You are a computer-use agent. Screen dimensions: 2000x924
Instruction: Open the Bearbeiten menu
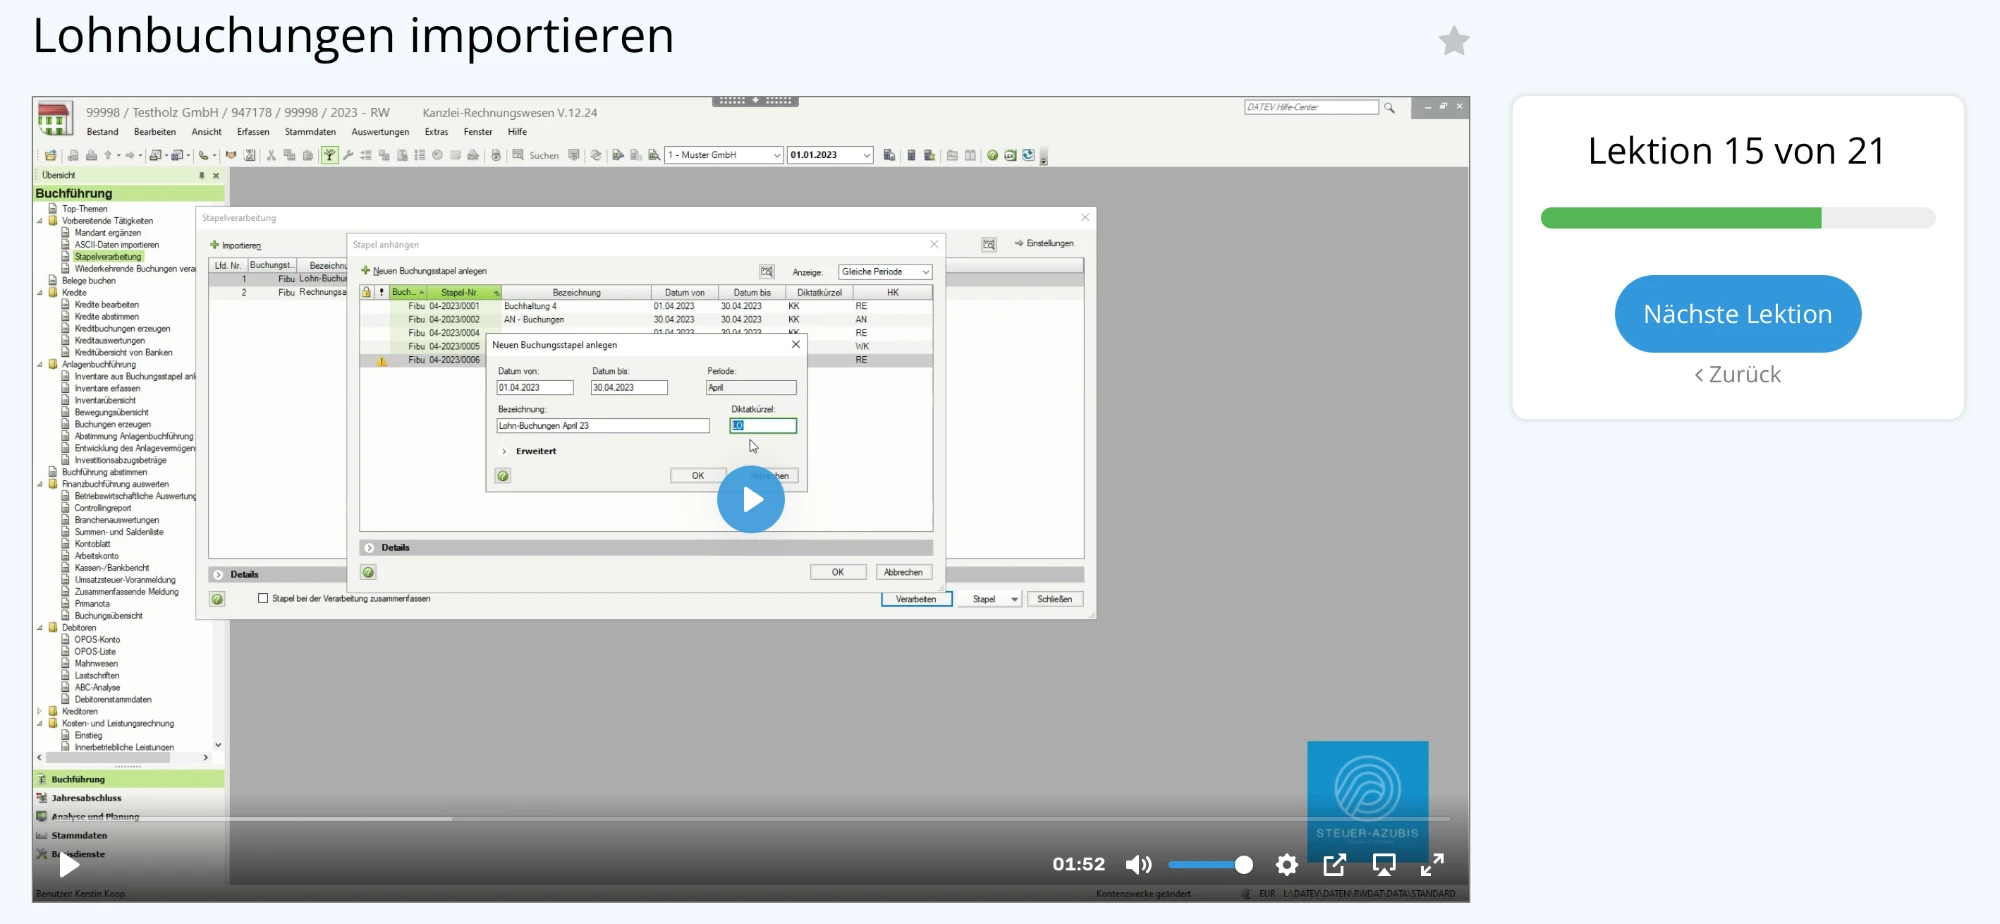pyautogui.click(x=155, y=132)
